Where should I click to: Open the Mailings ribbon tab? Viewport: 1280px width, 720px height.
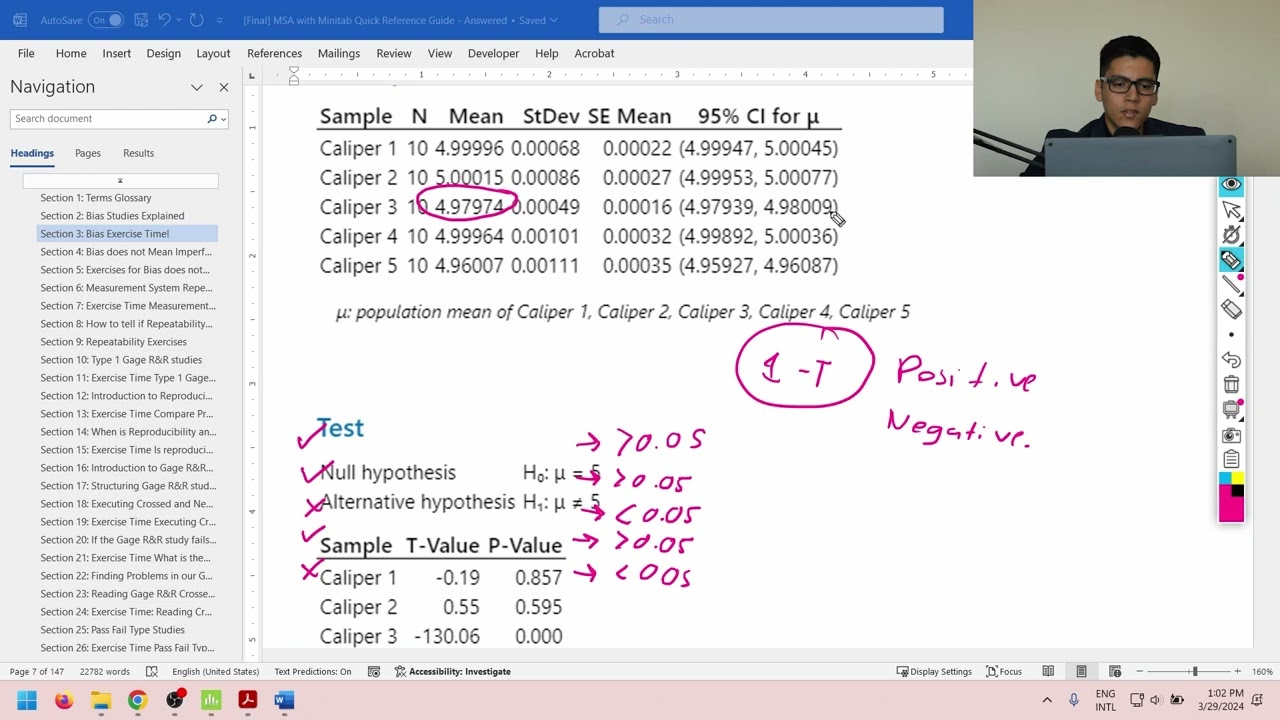point(339,53)
